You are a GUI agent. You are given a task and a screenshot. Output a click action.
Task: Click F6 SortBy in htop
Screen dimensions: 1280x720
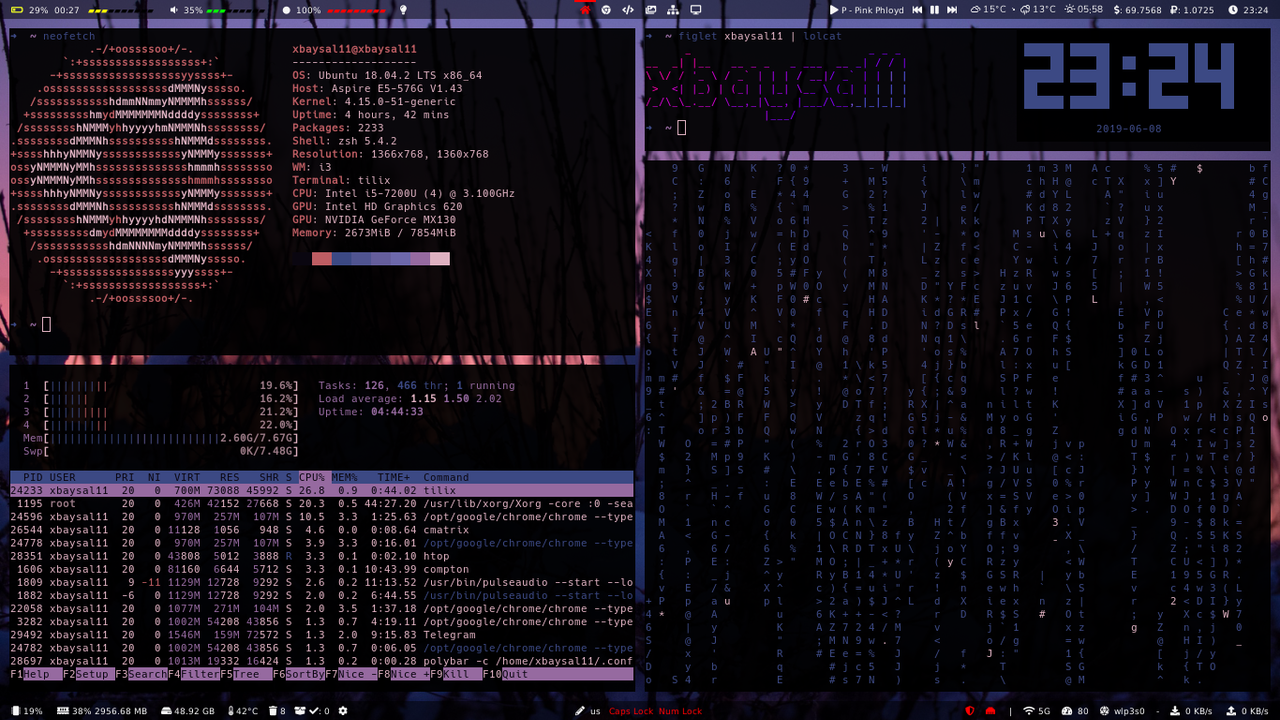(298, 674)
